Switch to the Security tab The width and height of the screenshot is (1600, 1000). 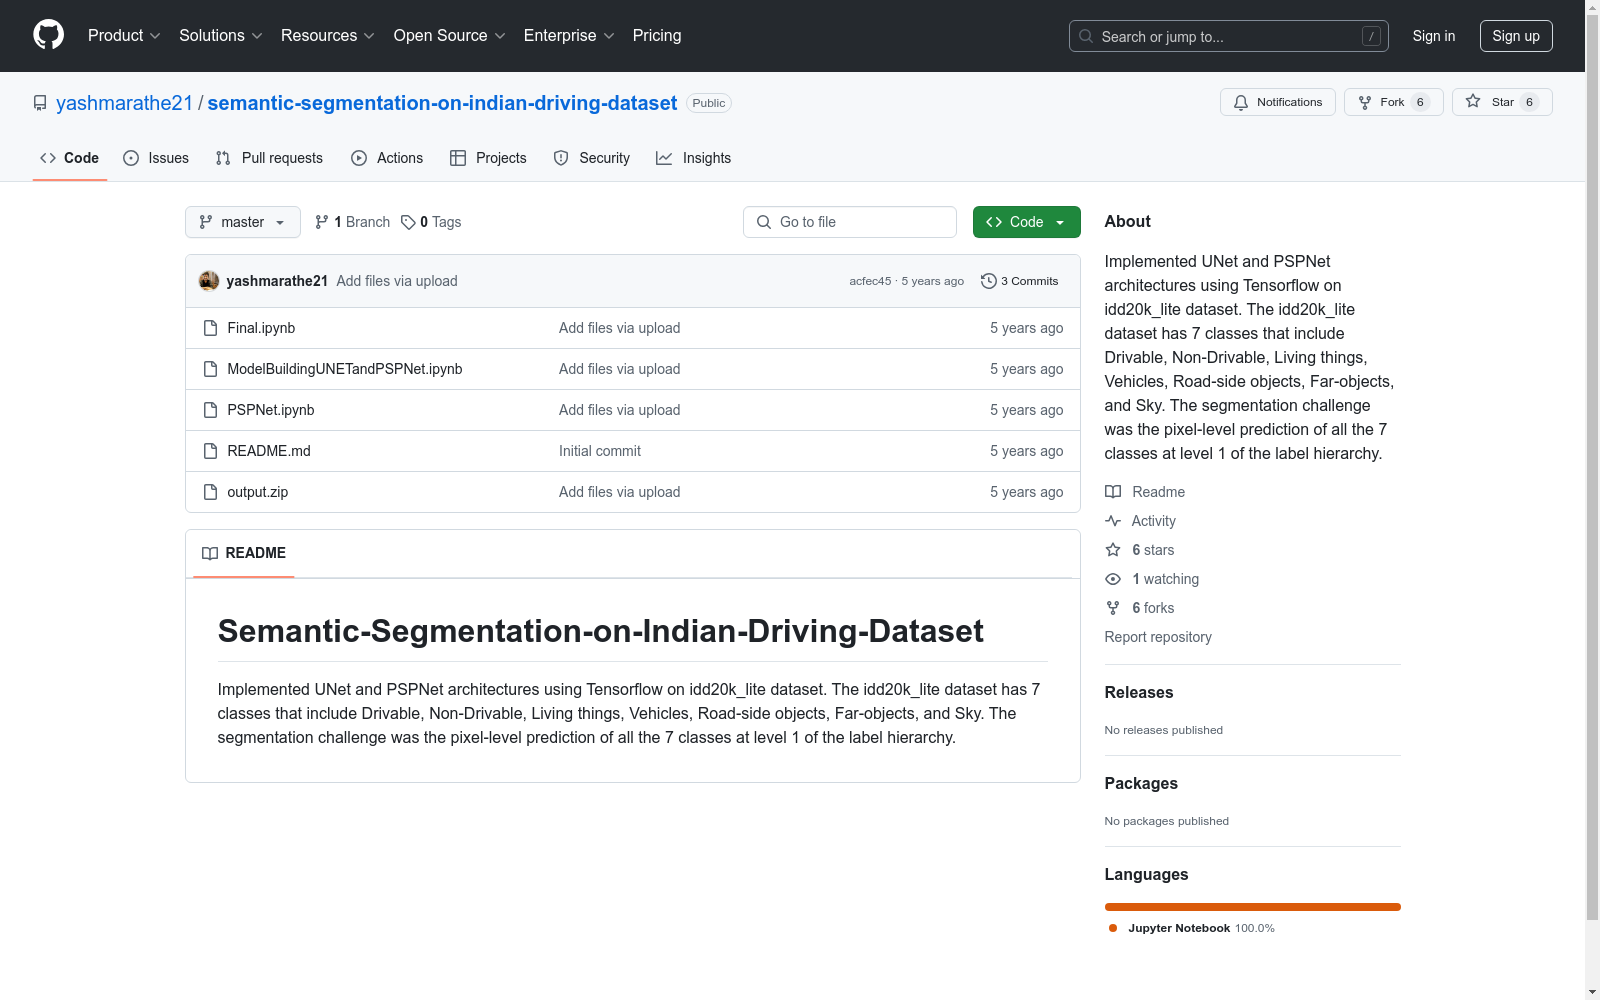(x=592, y=158)
